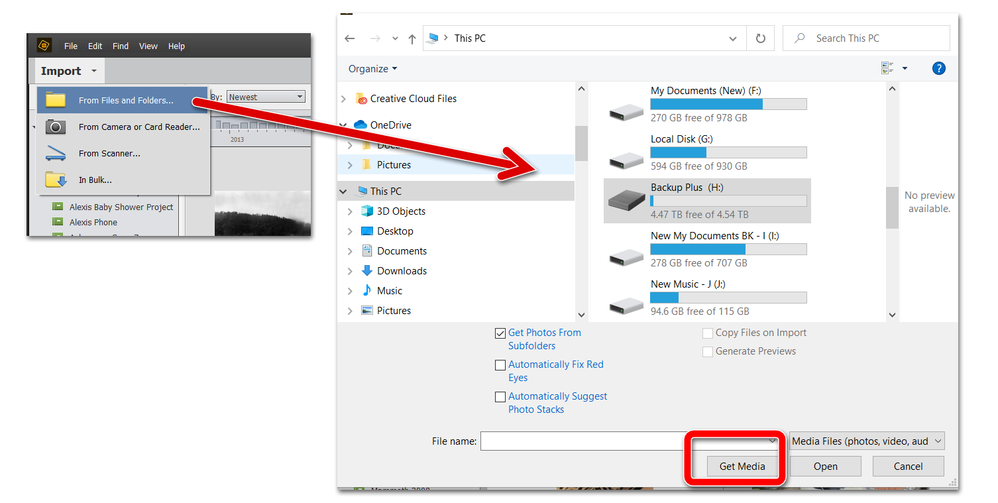Open the Organize dropdown menu
The width and height of the screenshot is (998, 503).
[372, 69]
